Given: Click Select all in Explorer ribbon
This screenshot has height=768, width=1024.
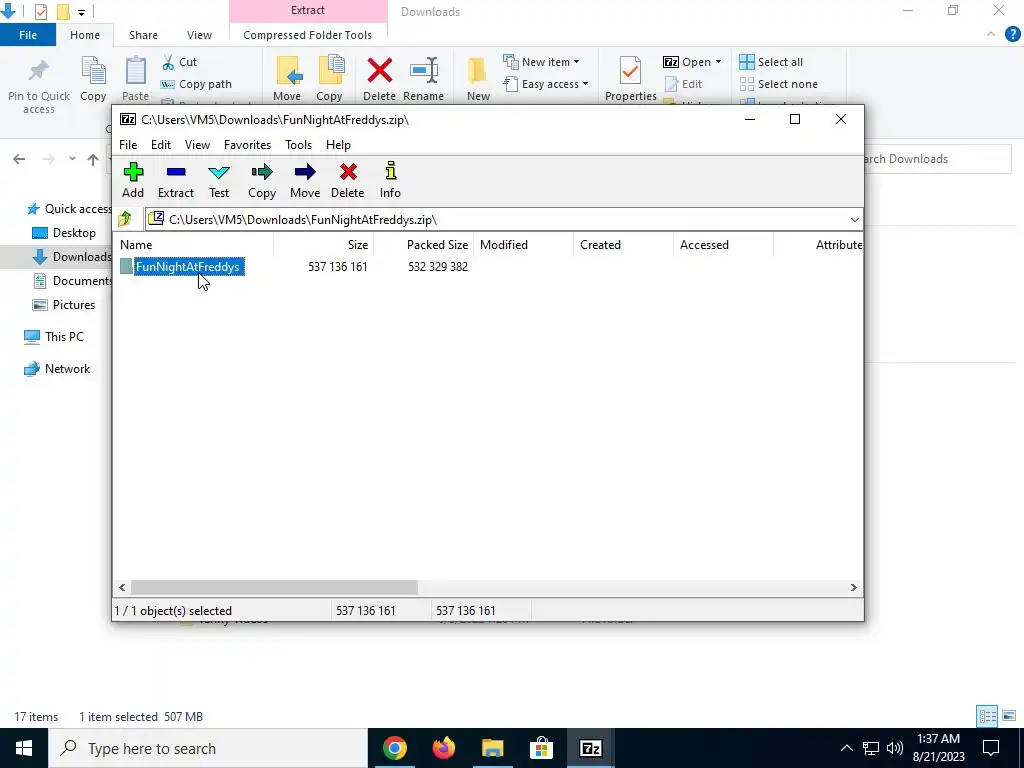Looking at the screenshot, I should point(771,62).
